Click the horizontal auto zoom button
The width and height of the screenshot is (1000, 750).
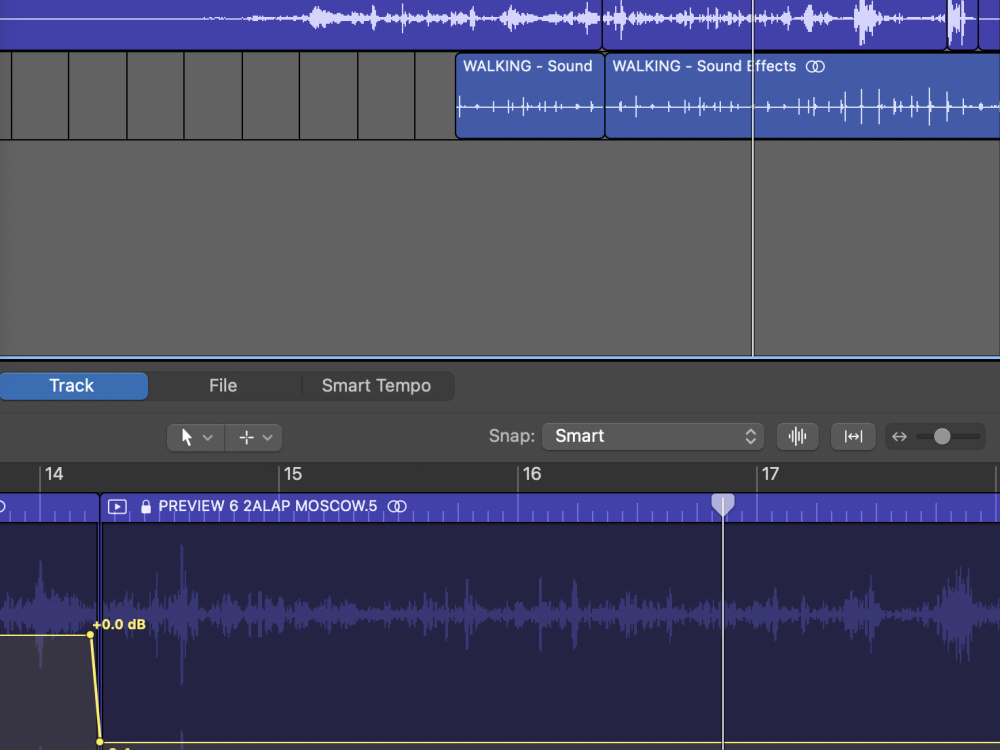(853, 436)
